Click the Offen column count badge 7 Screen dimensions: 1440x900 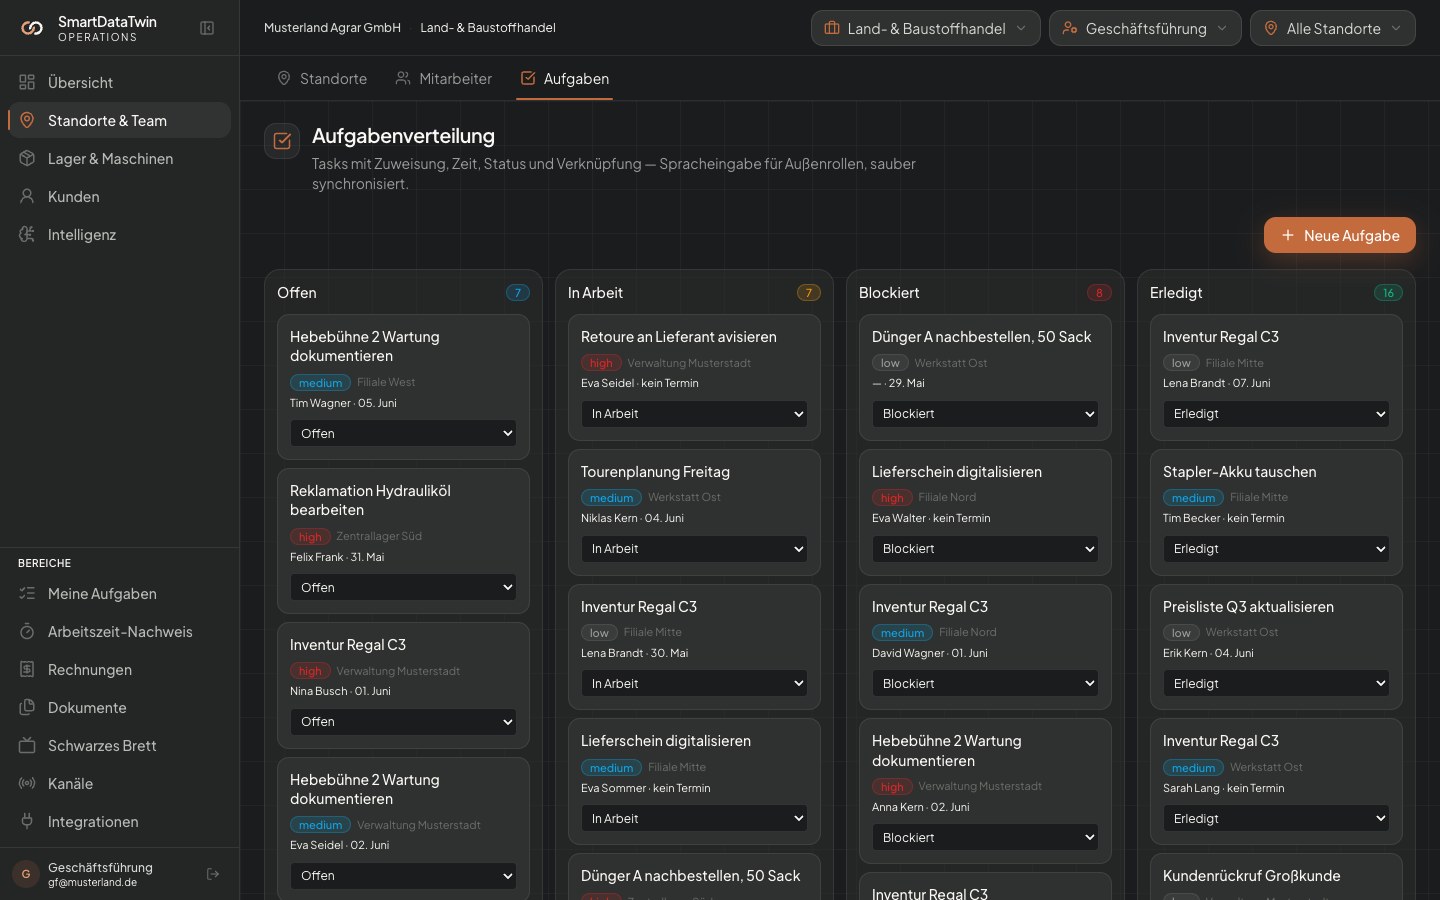coord(518,293)
